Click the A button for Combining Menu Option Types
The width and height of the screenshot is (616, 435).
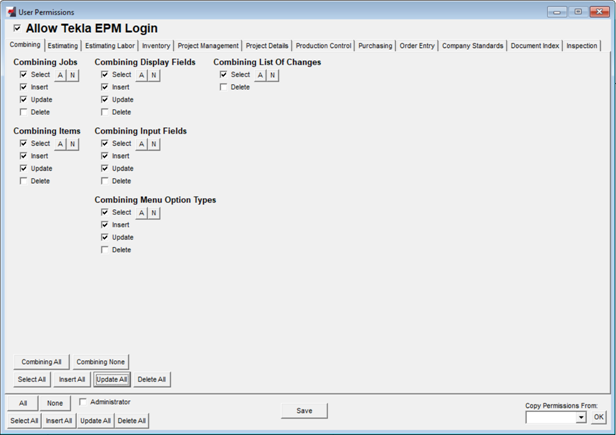point(141,213)
